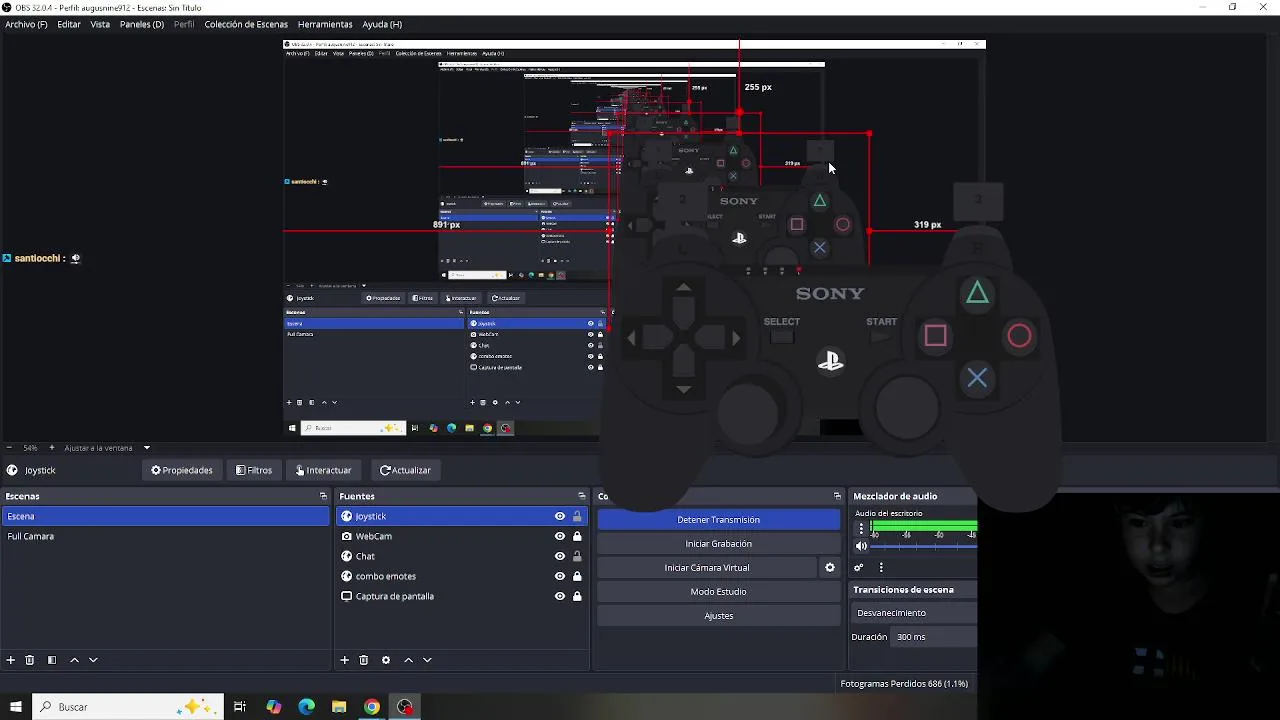This screenshot has height=720, width=1280.
Task: Click Filtros button
Action: pos(254,470)
